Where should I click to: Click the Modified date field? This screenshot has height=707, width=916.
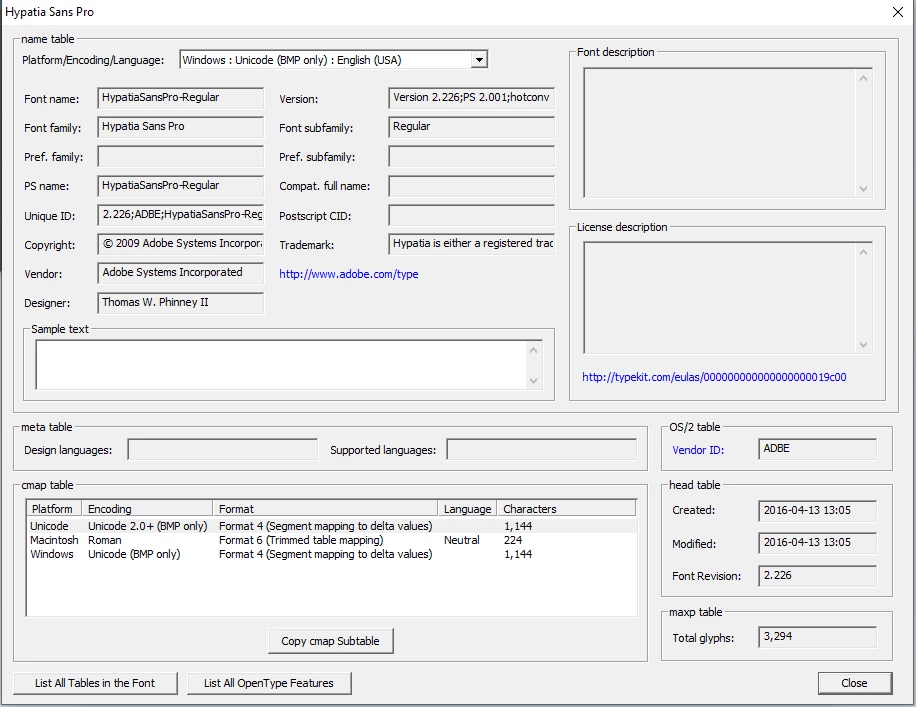817,543
